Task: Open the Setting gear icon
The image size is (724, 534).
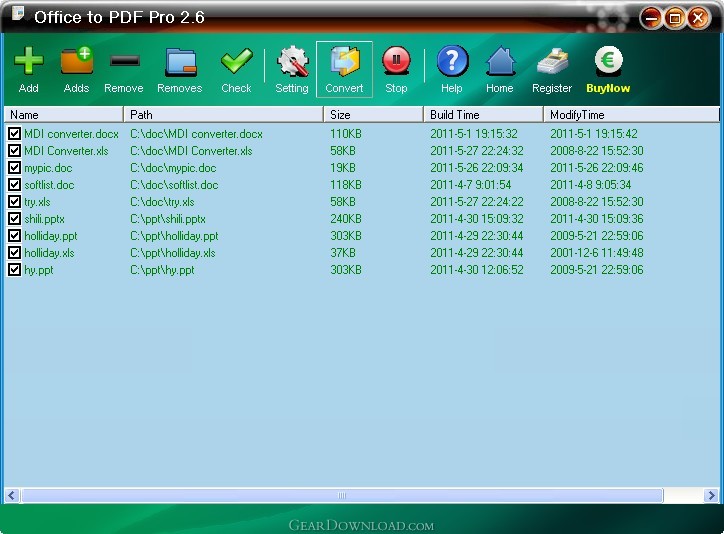Action: pos(292,61)
